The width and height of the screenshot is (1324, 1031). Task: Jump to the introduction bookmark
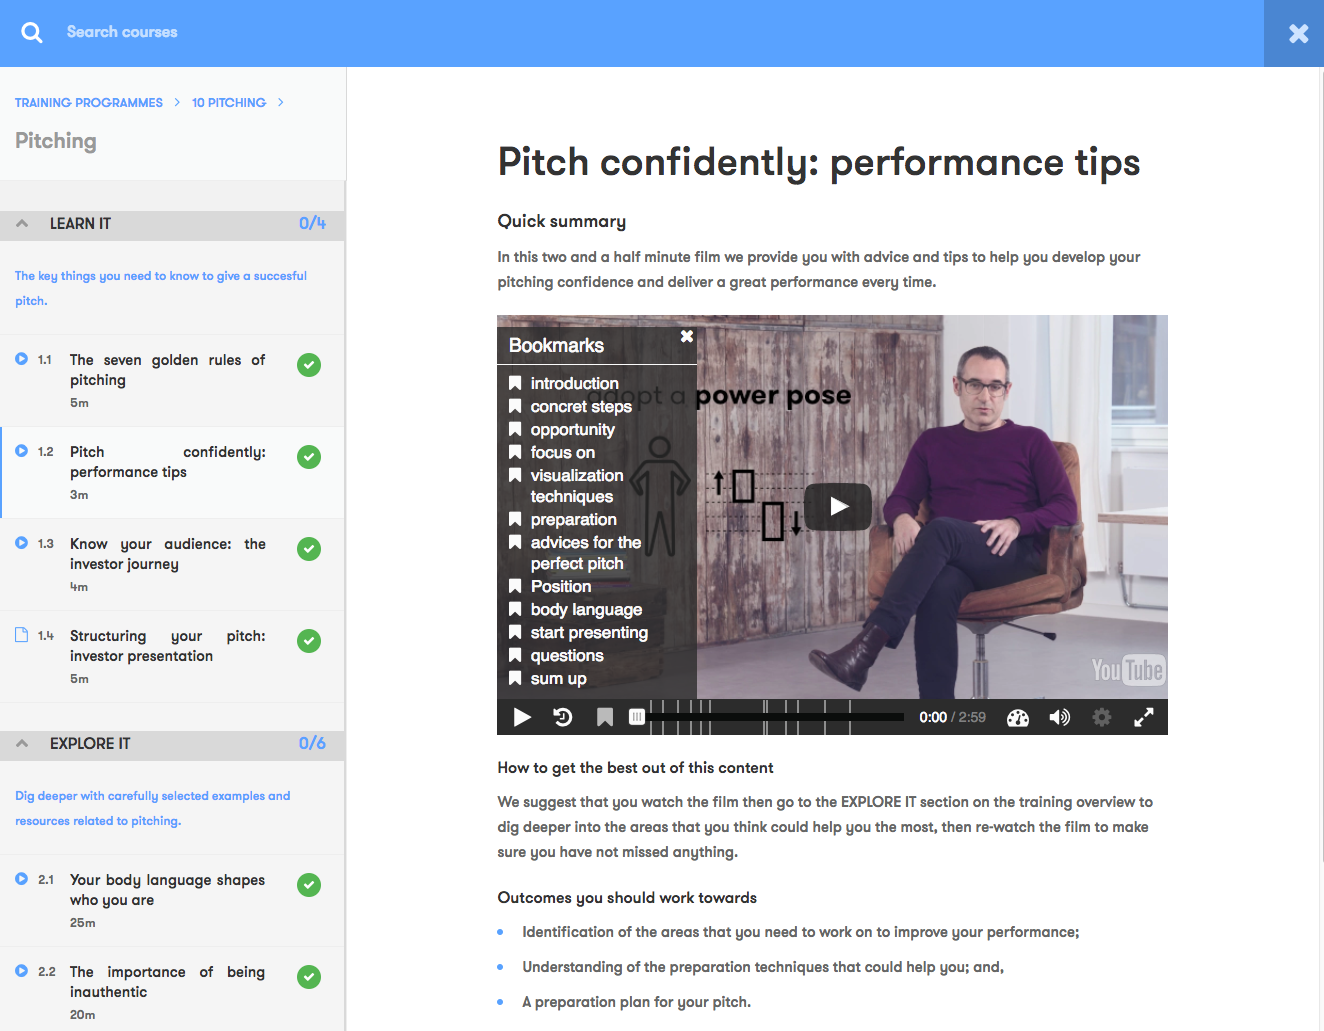coord(574,383)
